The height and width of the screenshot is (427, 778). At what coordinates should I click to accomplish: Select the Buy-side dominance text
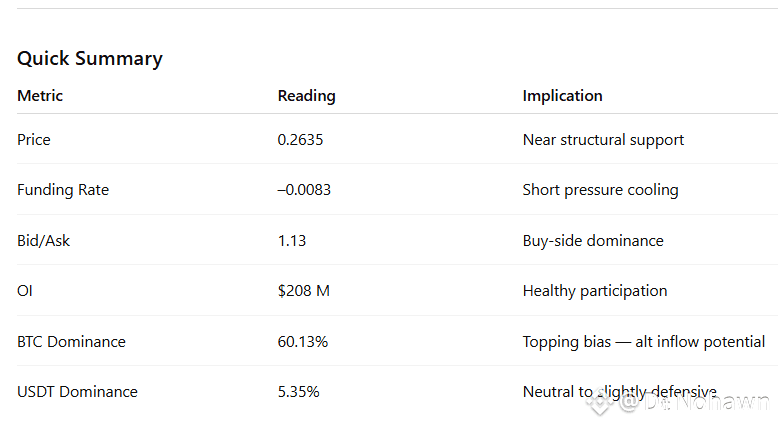tap(593, 241)
